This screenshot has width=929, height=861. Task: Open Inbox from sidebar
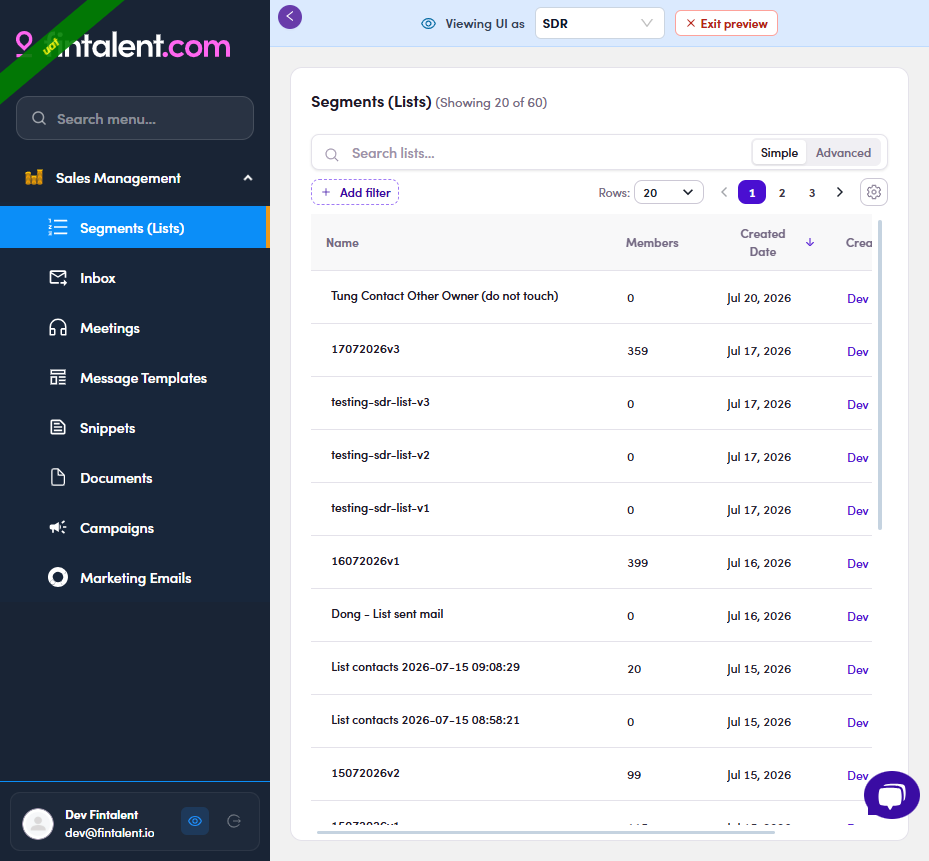coord(135,278)
